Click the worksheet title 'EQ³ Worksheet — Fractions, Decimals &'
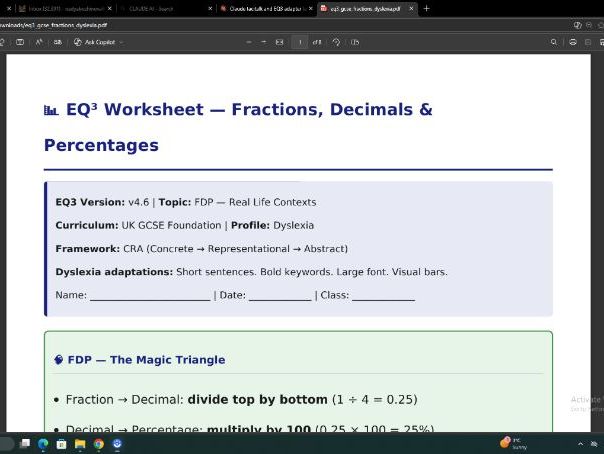This screenshot has height=454, width=604. coord(249,109)
